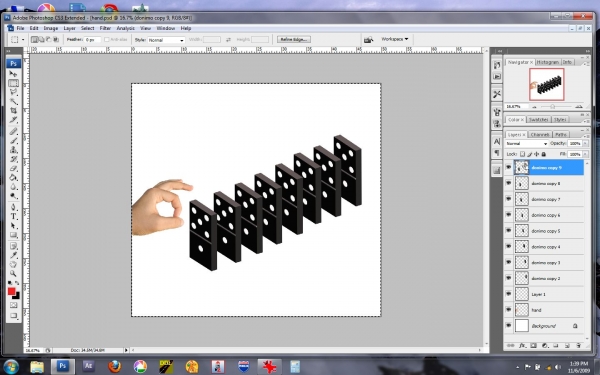Hide the domino copy 9 layer

pos(508,167)
